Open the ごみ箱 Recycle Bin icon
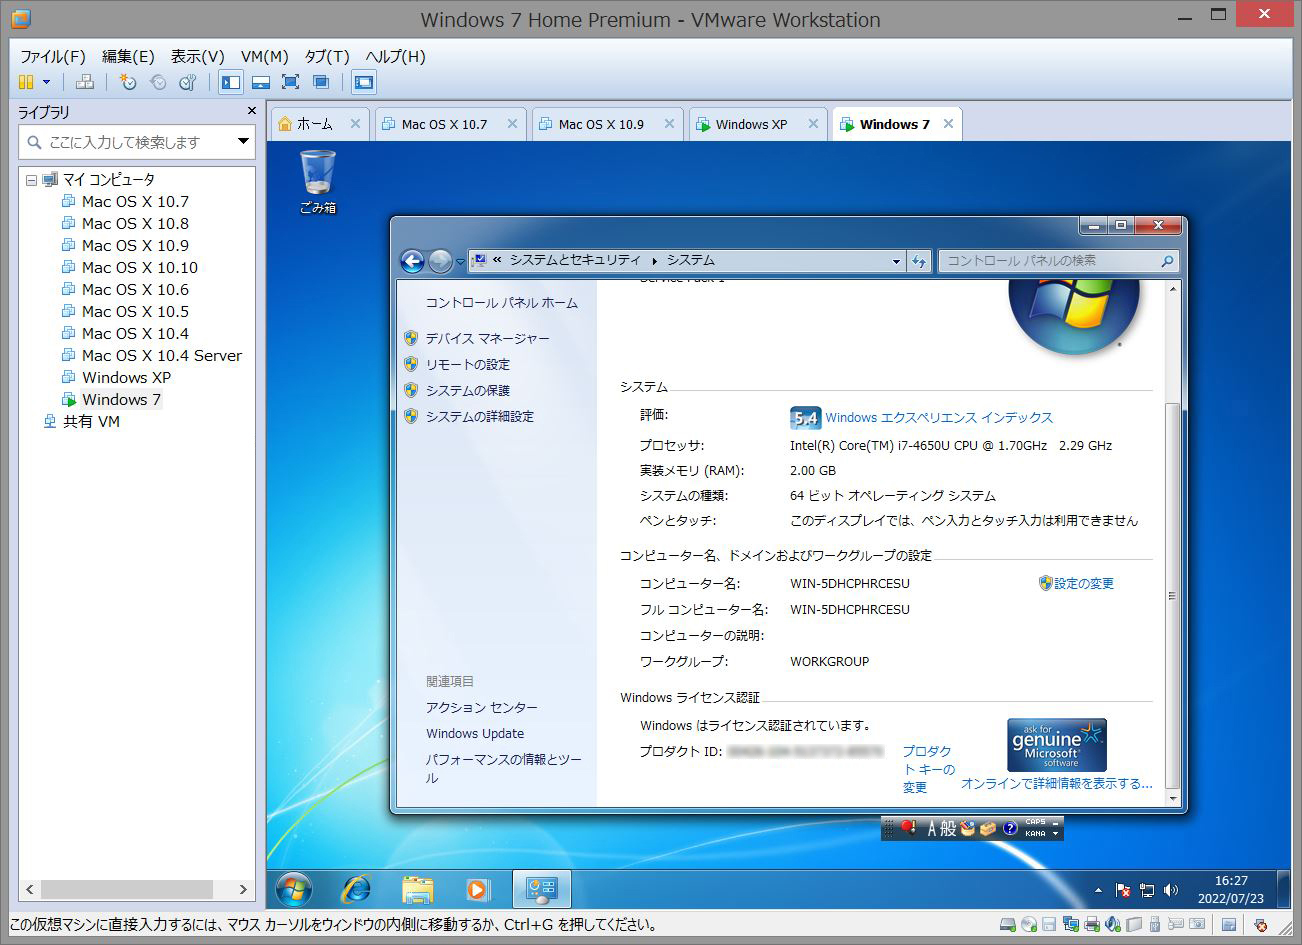Viewport: 1302px width, 945px height. pyautogui.click(x=318, y=182)
